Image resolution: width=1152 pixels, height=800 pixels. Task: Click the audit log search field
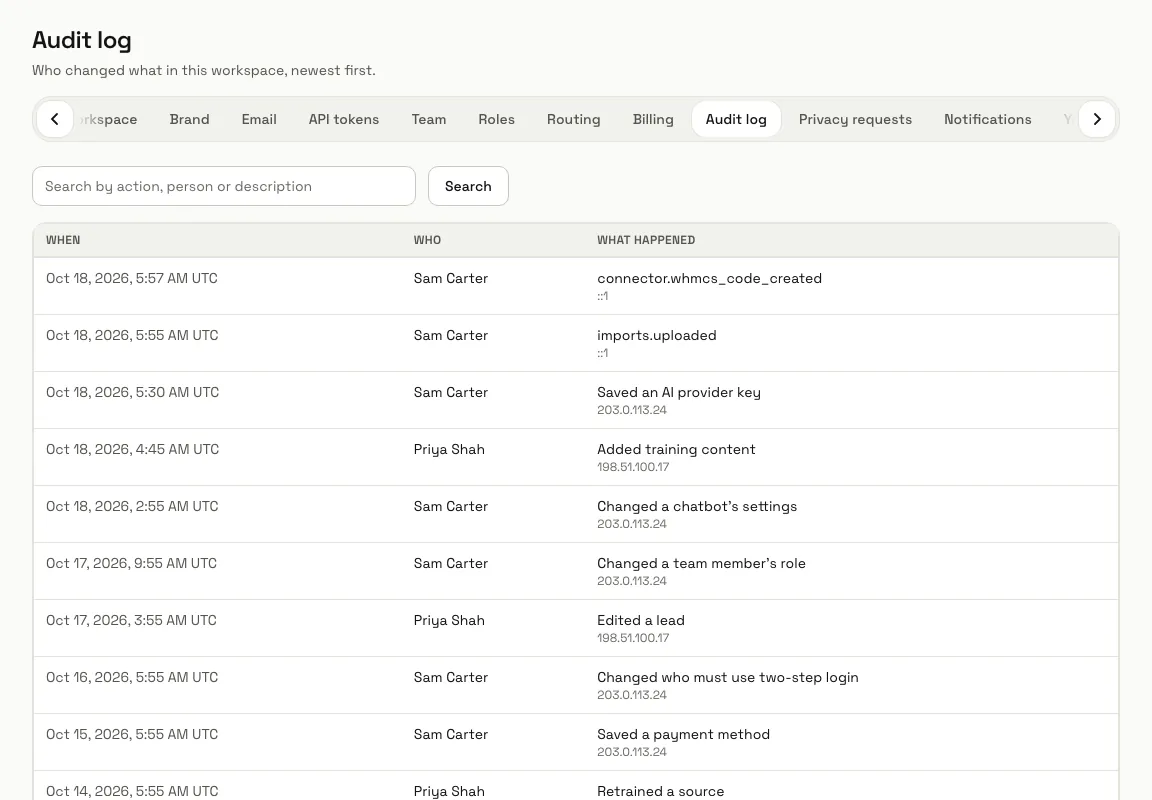point(224,186)
